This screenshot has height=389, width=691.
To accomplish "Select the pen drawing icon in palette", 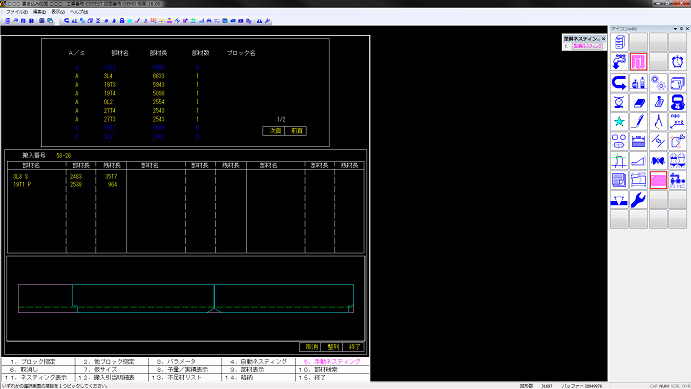I will tap(638, 122).
